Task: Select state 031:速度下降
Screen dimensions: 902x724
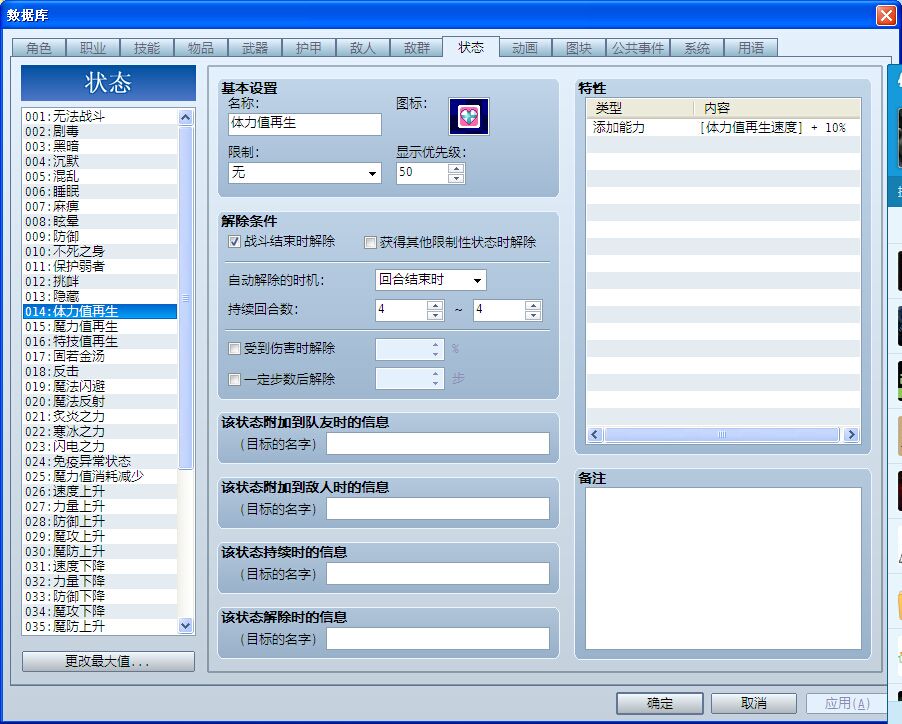Action: tap(100, 566)
